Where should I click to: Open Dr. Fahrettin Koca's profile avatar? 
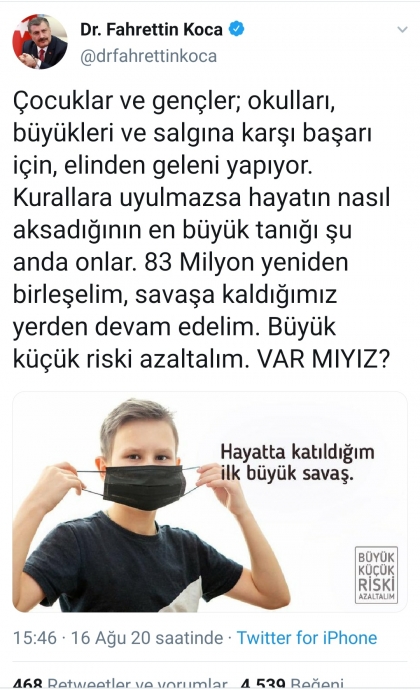tap(40, 41)
